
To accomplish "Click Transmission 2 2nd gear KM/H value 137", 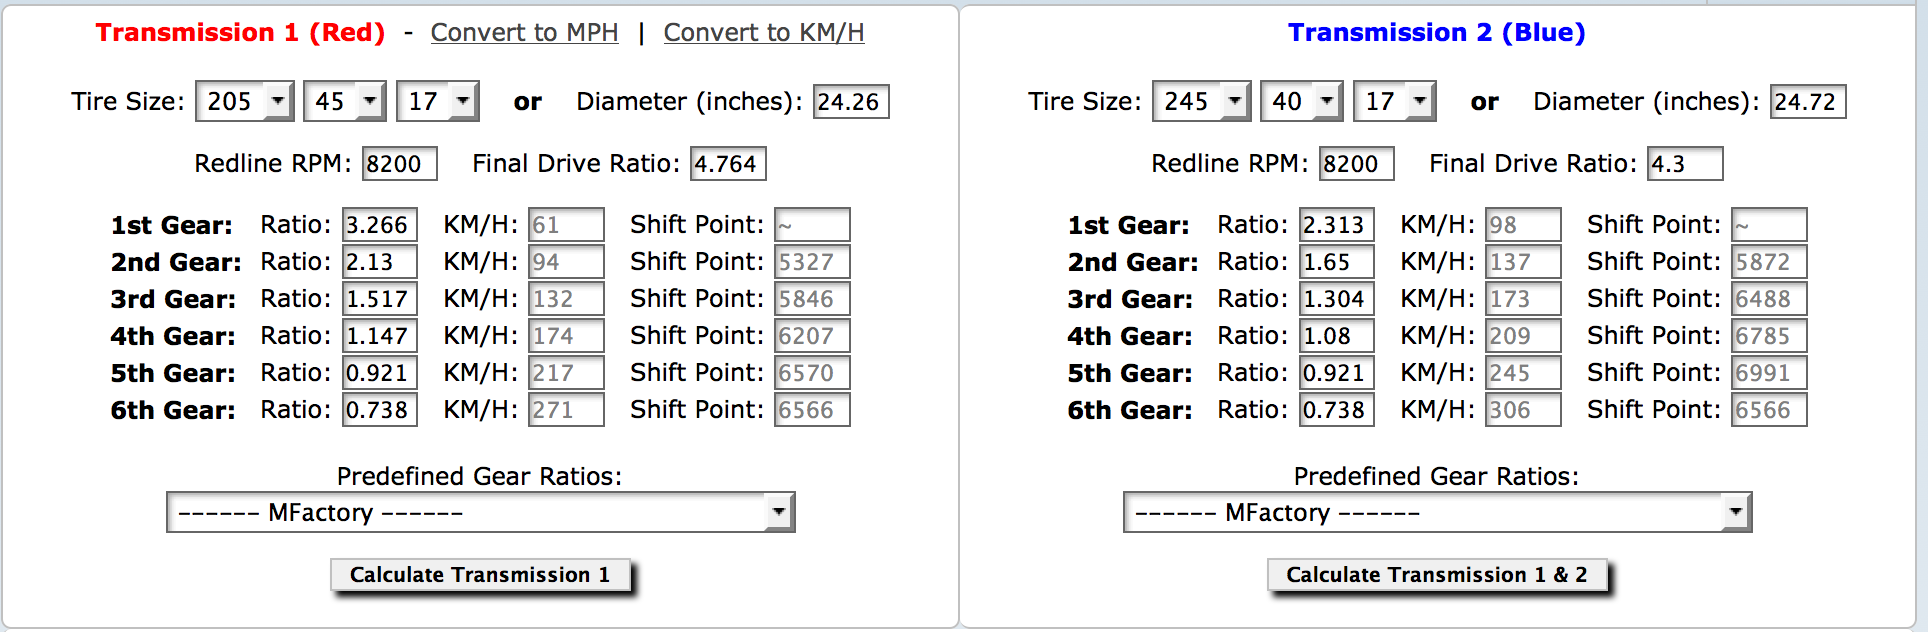I will coord(1523,262).
